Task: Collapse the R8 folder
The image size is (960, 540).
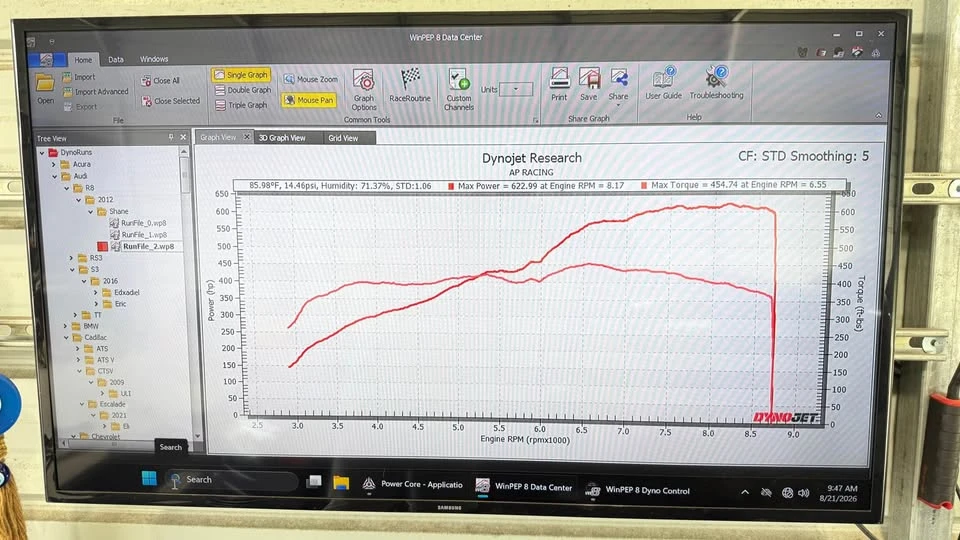Action: pyautogui.click(x=66, y=188)
